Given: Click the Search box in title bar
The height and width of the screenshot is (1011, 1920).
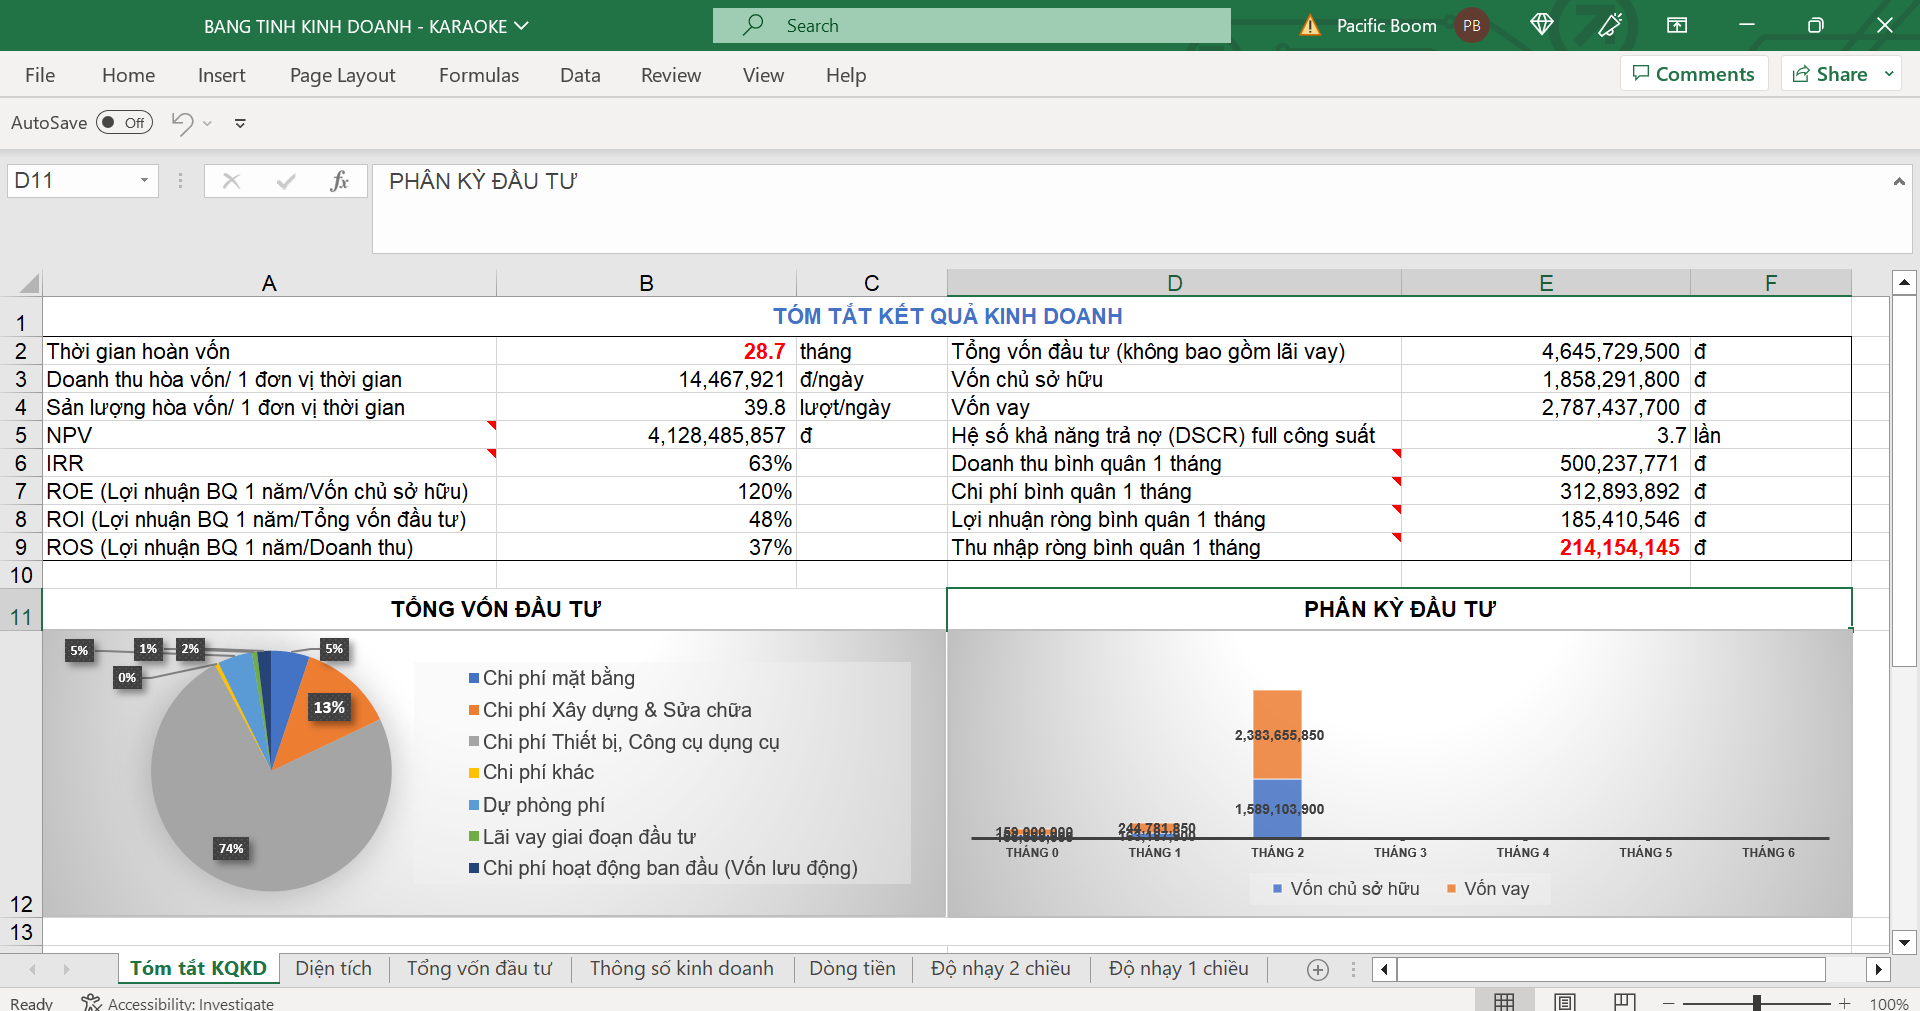Looking at the screenshot, I should point(971,26).
